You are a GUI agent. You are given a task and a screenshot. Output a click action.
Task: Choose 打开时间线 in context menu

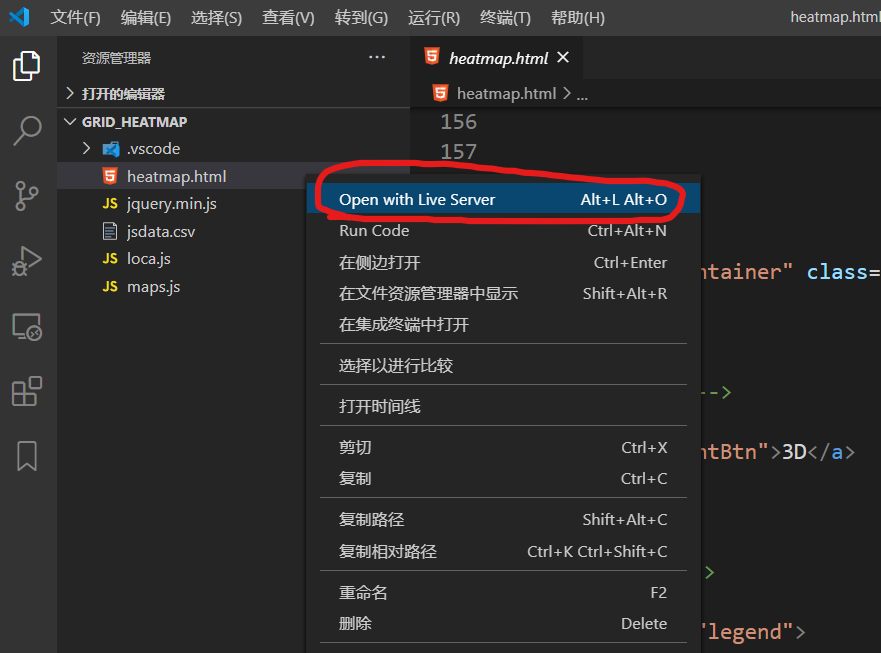(503, 406)
